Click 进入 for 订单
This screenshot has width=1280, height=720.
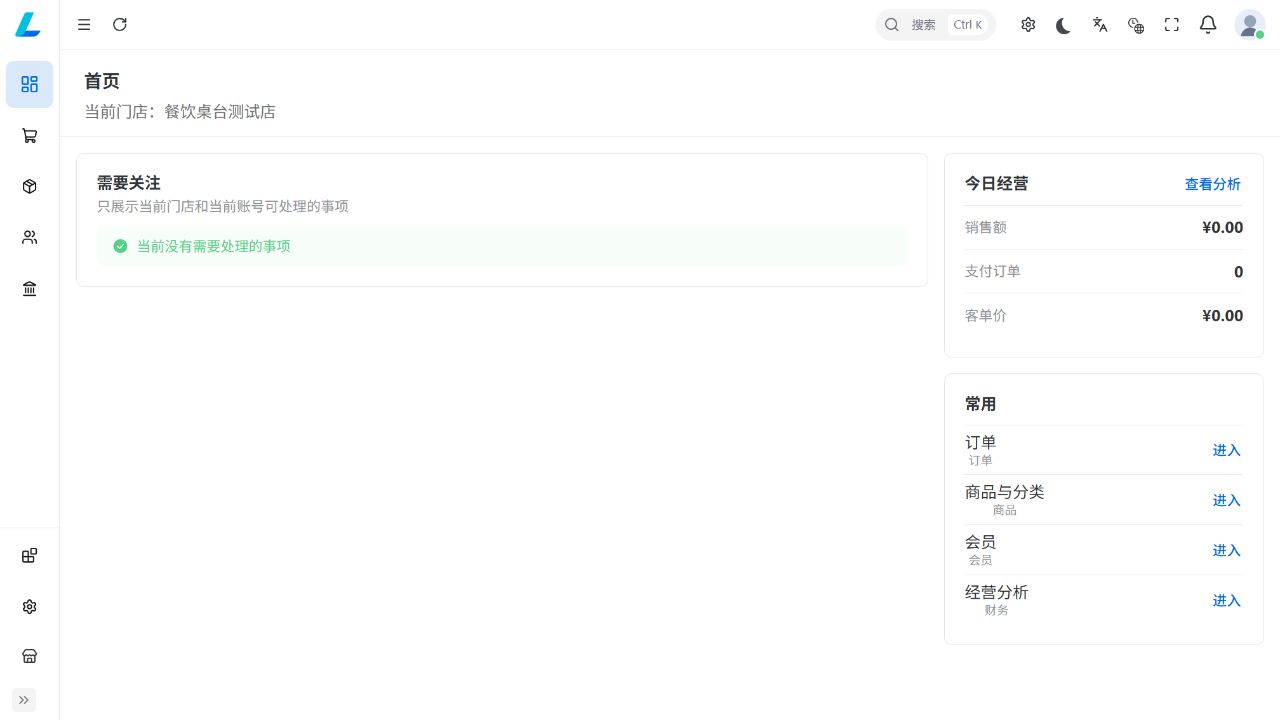(x=1227, y=450)
